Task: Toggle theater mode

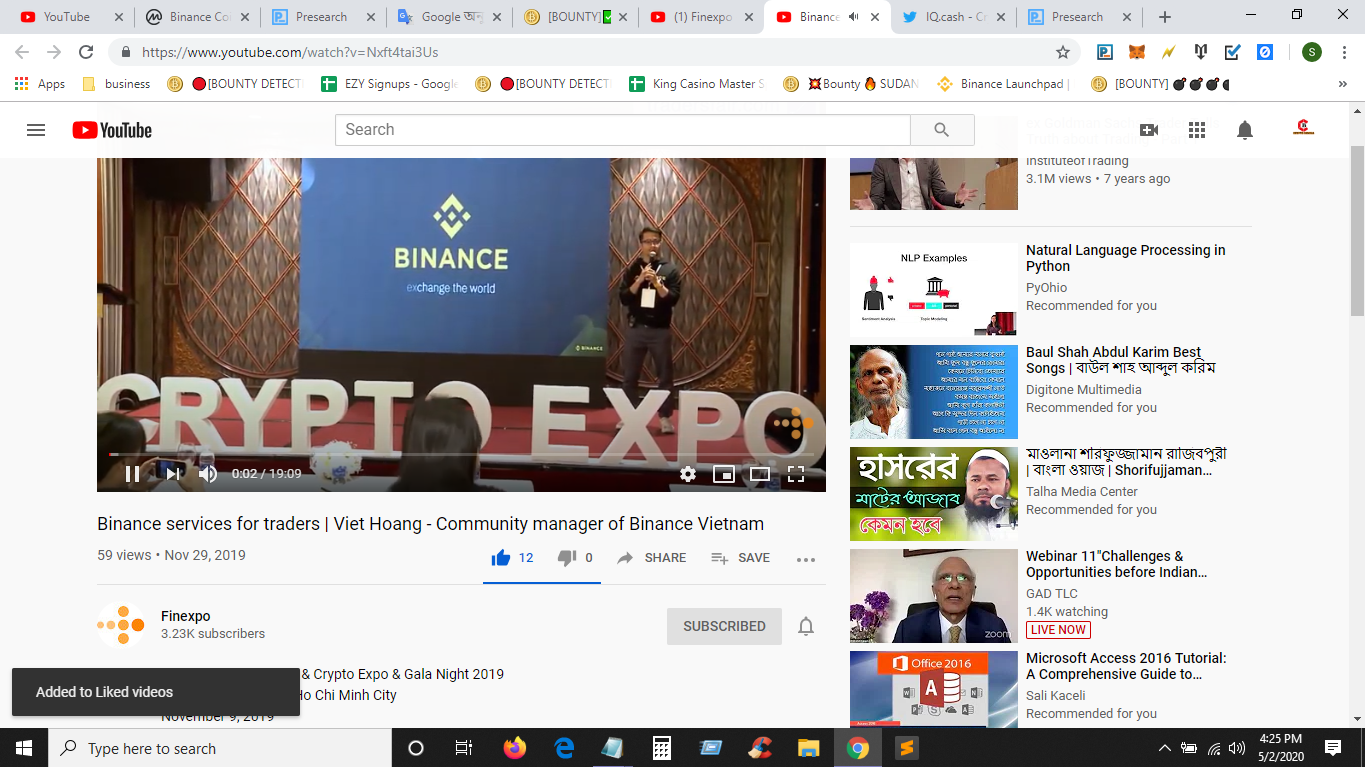Action: pos(760,474)
